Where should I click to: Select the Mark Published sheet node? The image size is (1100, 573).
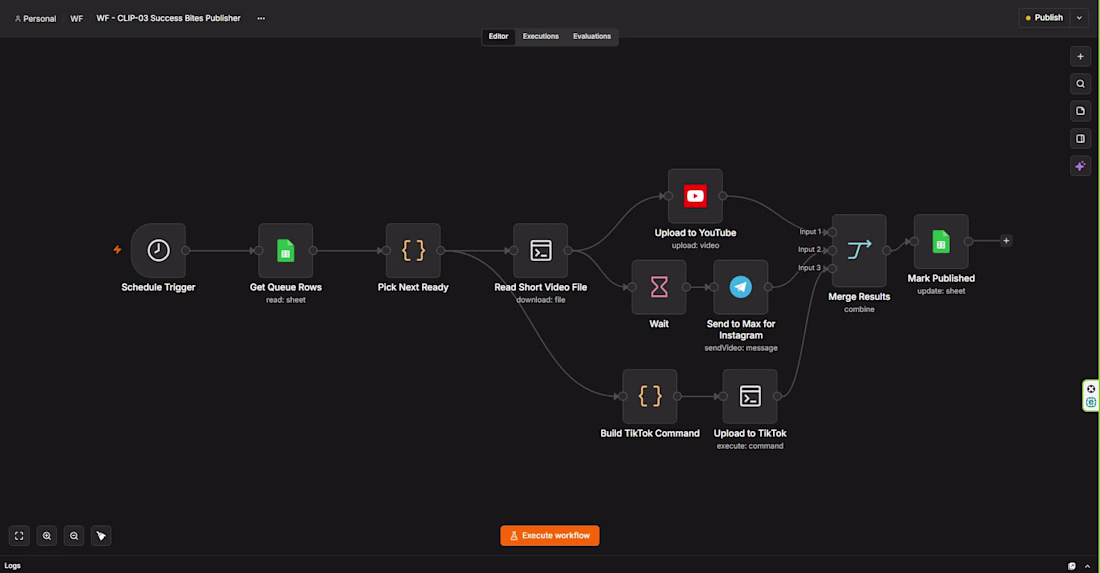tap(941, 241)
